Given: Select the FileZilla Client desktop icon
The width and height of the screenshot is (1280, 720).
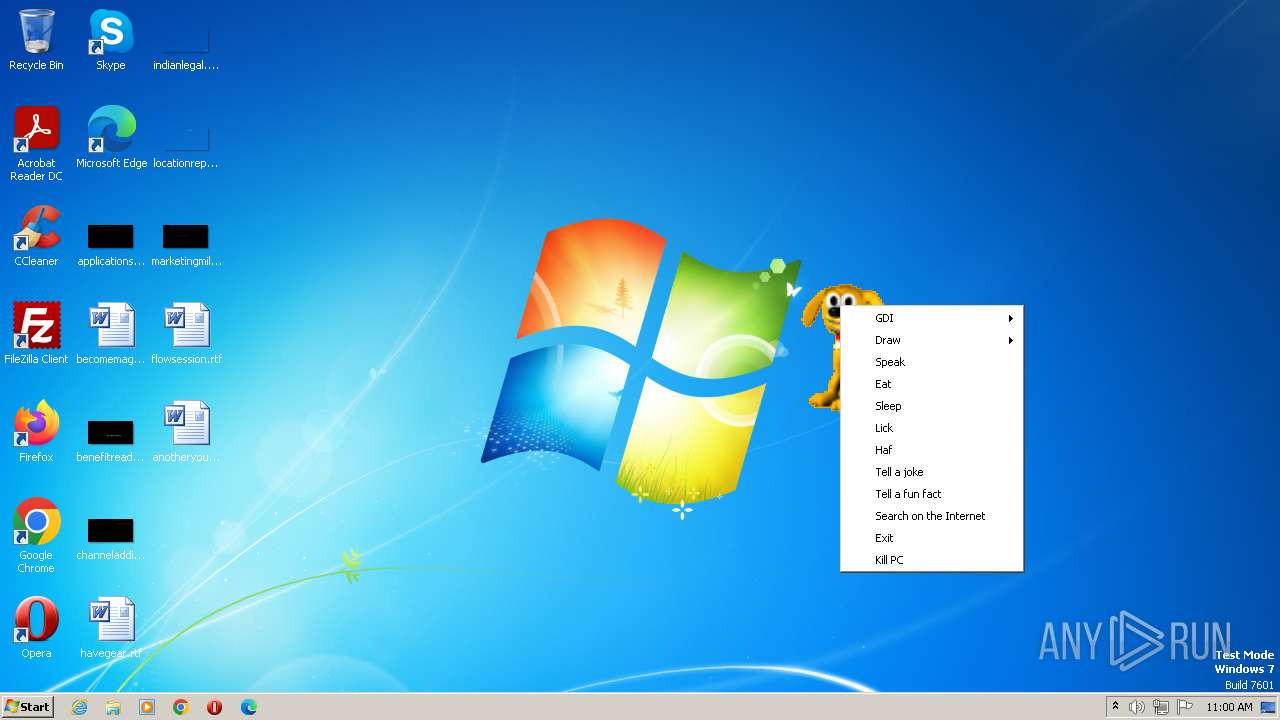Looking at the screenshot, I should [x=36, y=334].
